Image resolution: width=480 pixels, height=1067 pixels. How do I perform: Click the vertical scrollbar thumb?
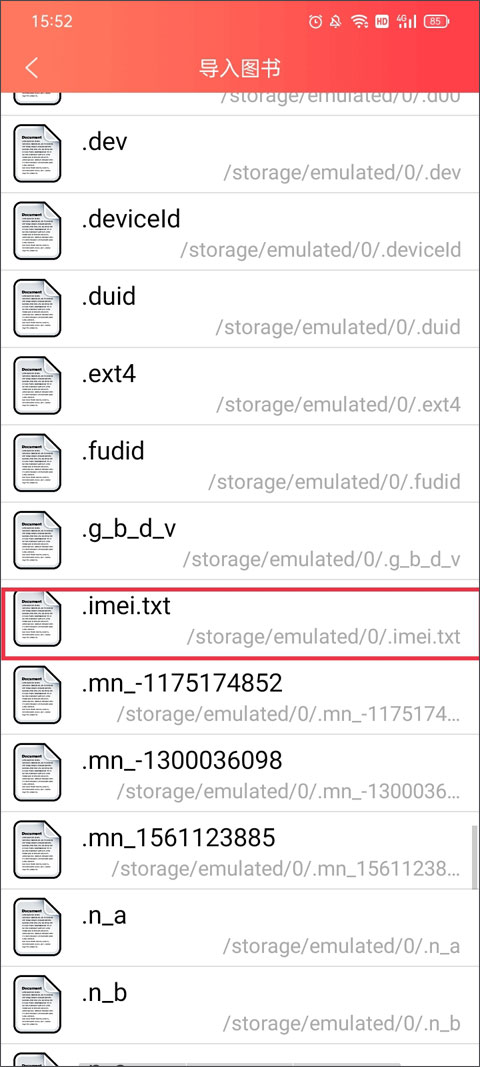(x=475, y=856)
